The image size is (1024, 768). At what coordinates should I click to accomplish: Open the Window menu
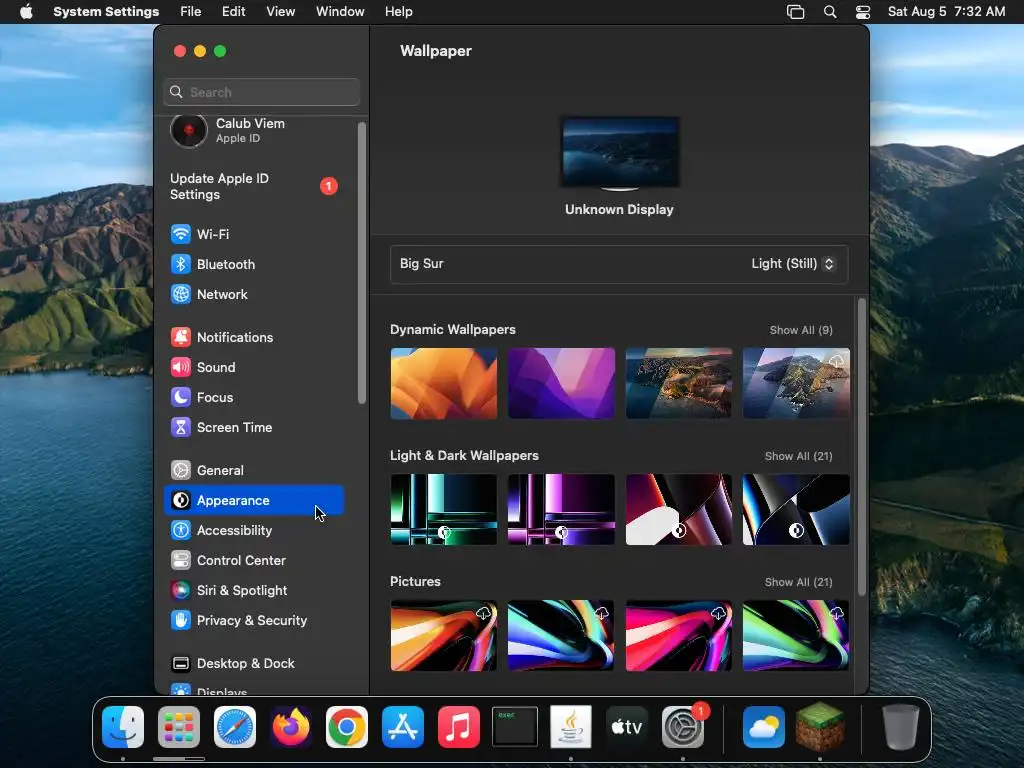point(340,11)
